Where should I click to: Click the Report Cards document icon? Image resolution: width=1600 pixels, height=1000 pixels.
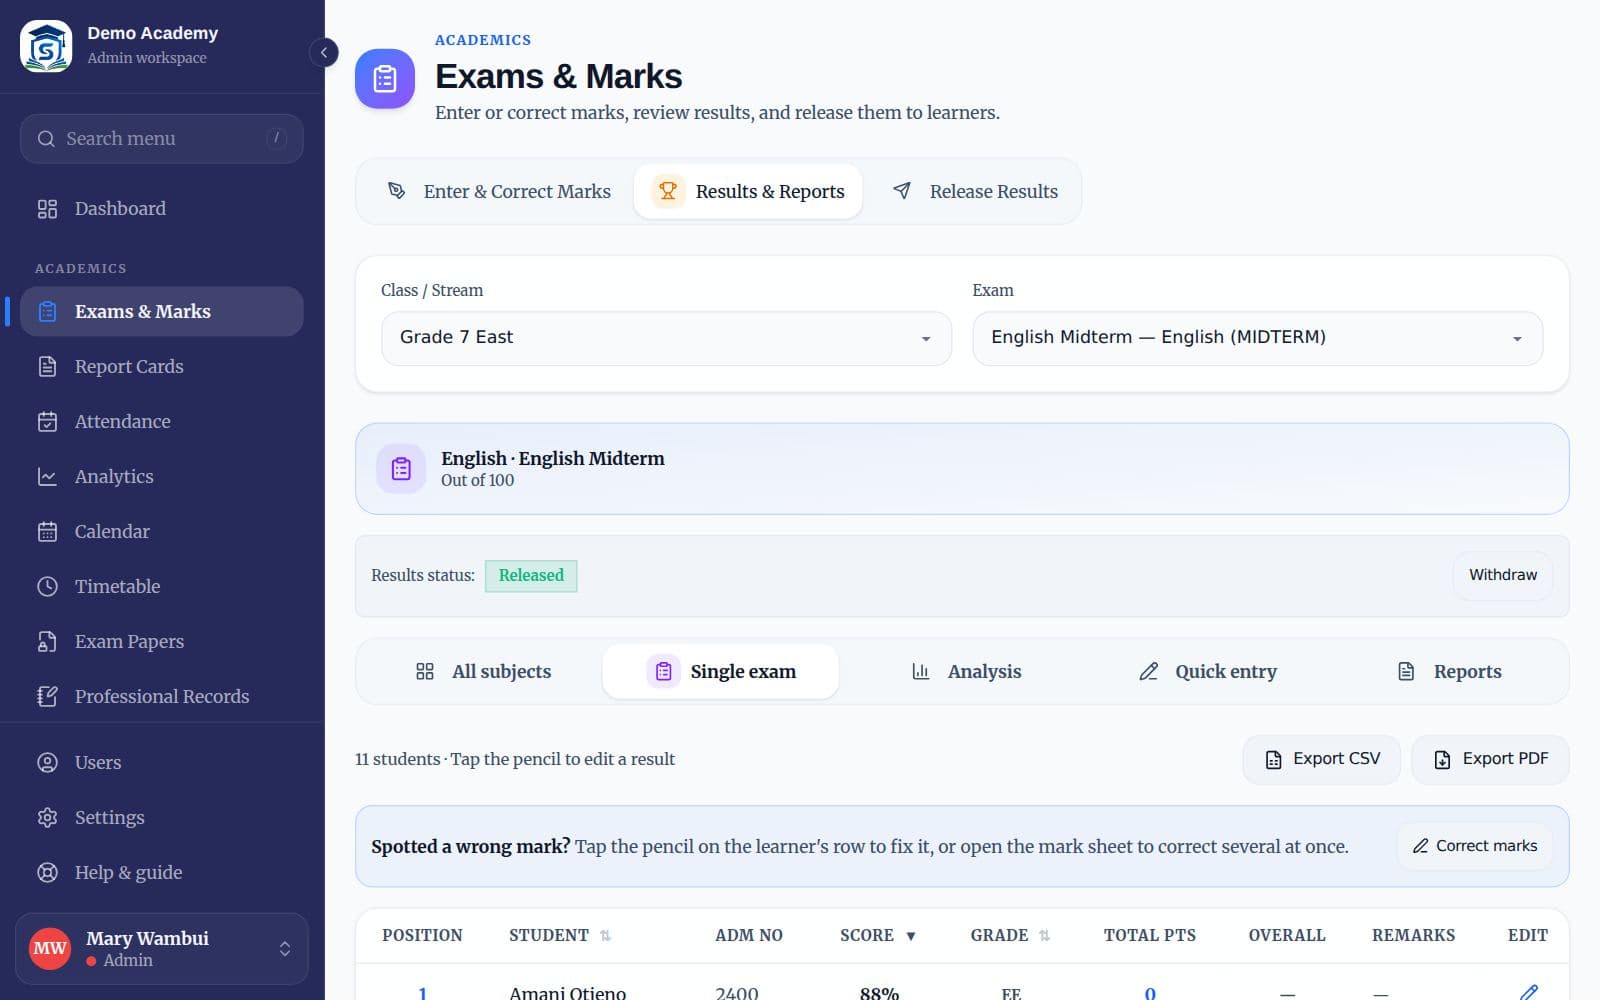(x=47, y=367)
